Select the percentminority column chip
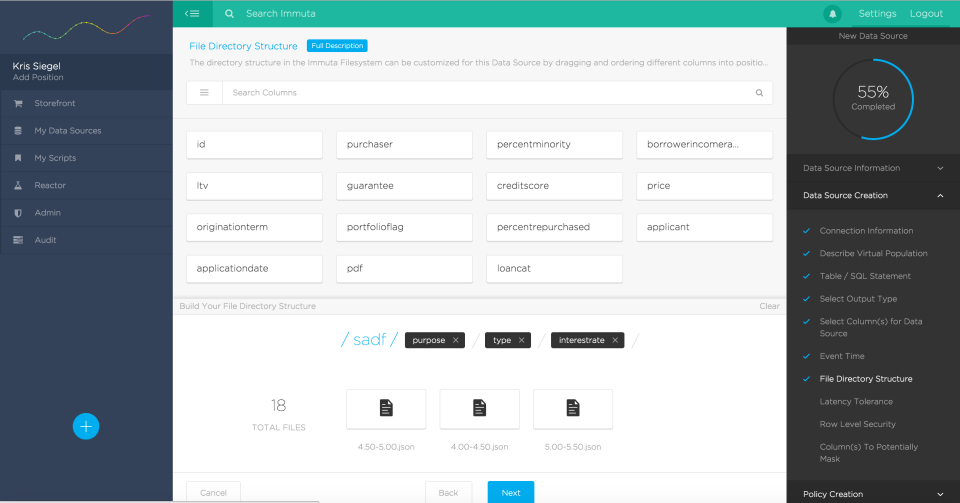The image size is (960, 503). 554,144
